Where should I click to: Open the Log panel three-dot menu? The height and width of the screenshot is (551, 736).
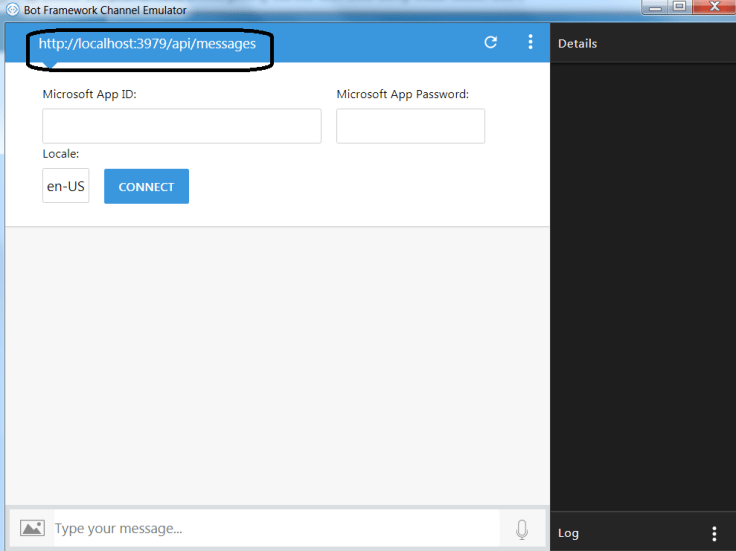pos(714,533)
